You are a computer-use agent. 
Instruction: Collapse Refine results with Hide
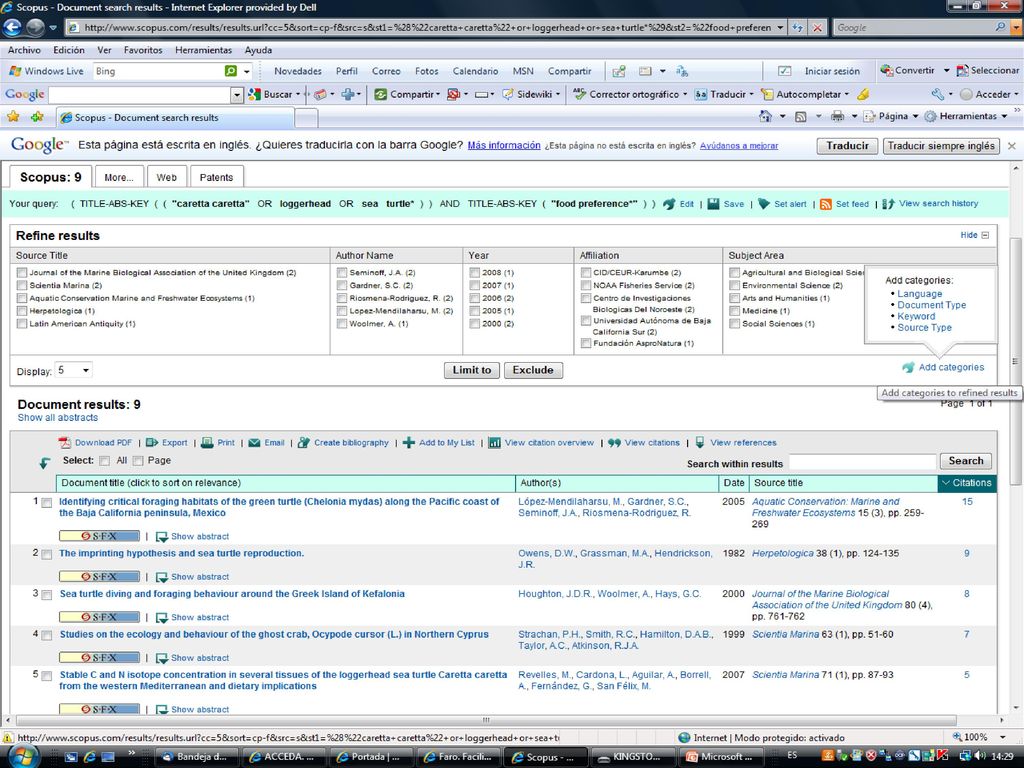coord(974,235)
